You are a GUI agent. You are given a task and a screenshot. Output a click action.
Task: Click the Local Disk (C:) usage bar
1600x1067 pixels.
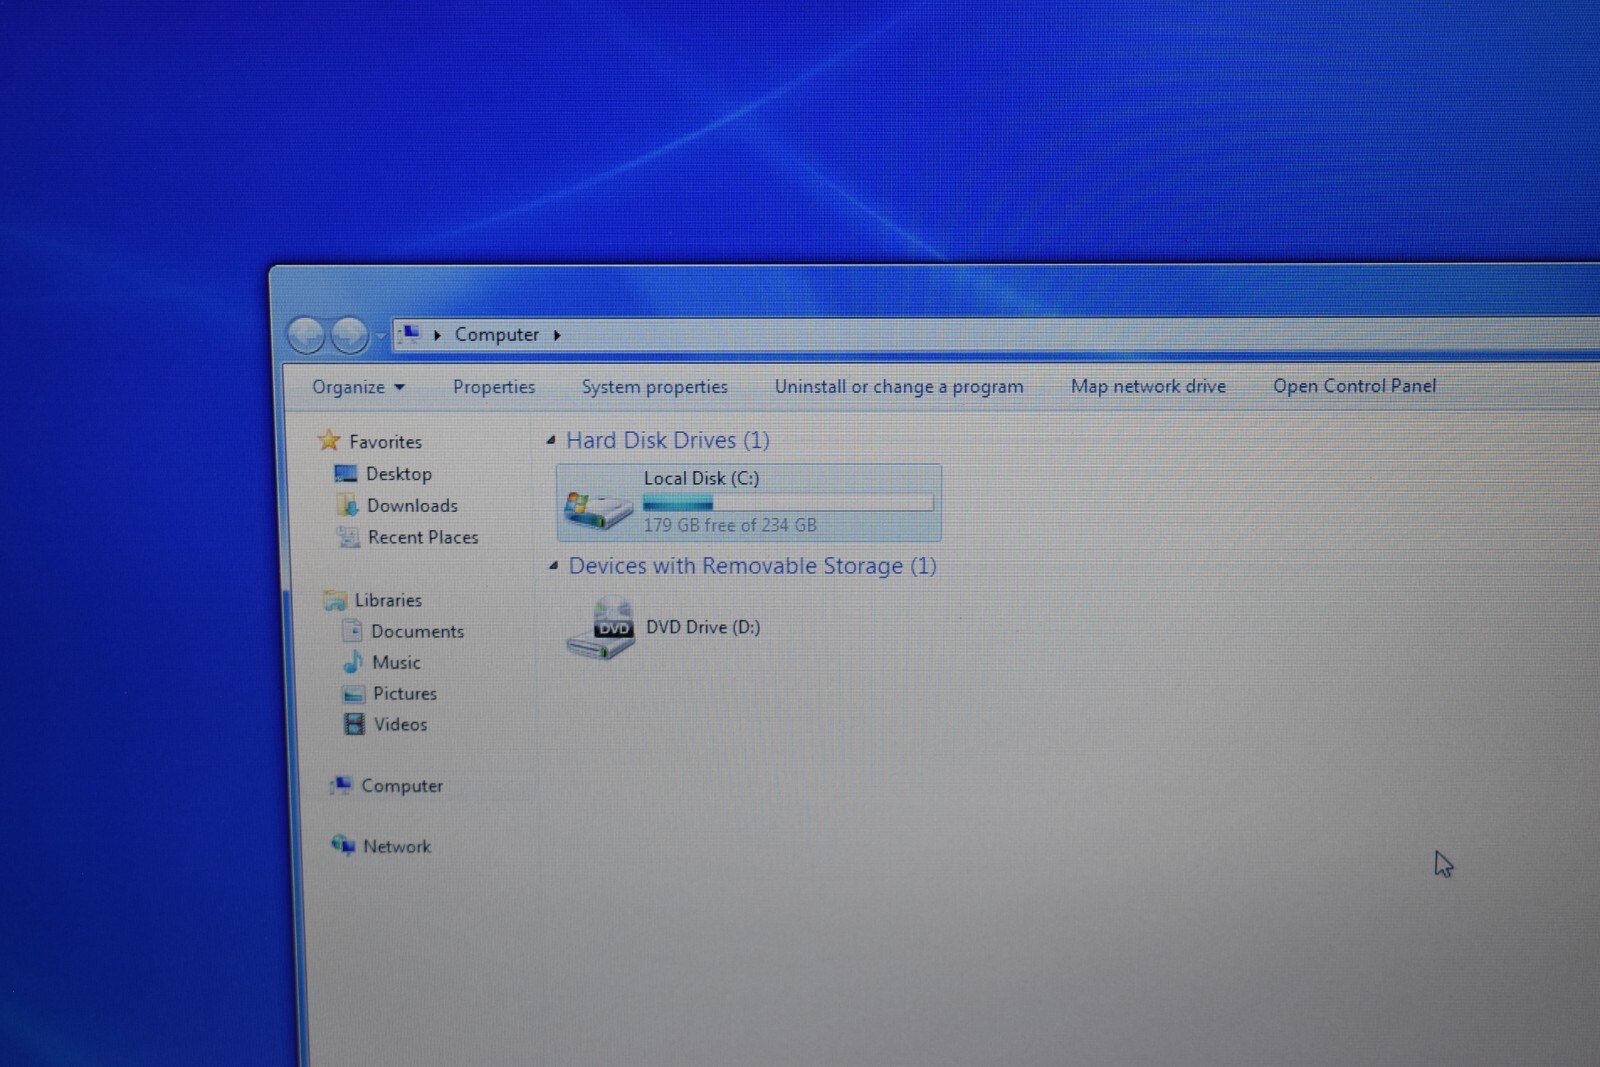click(x=788, y=502)
